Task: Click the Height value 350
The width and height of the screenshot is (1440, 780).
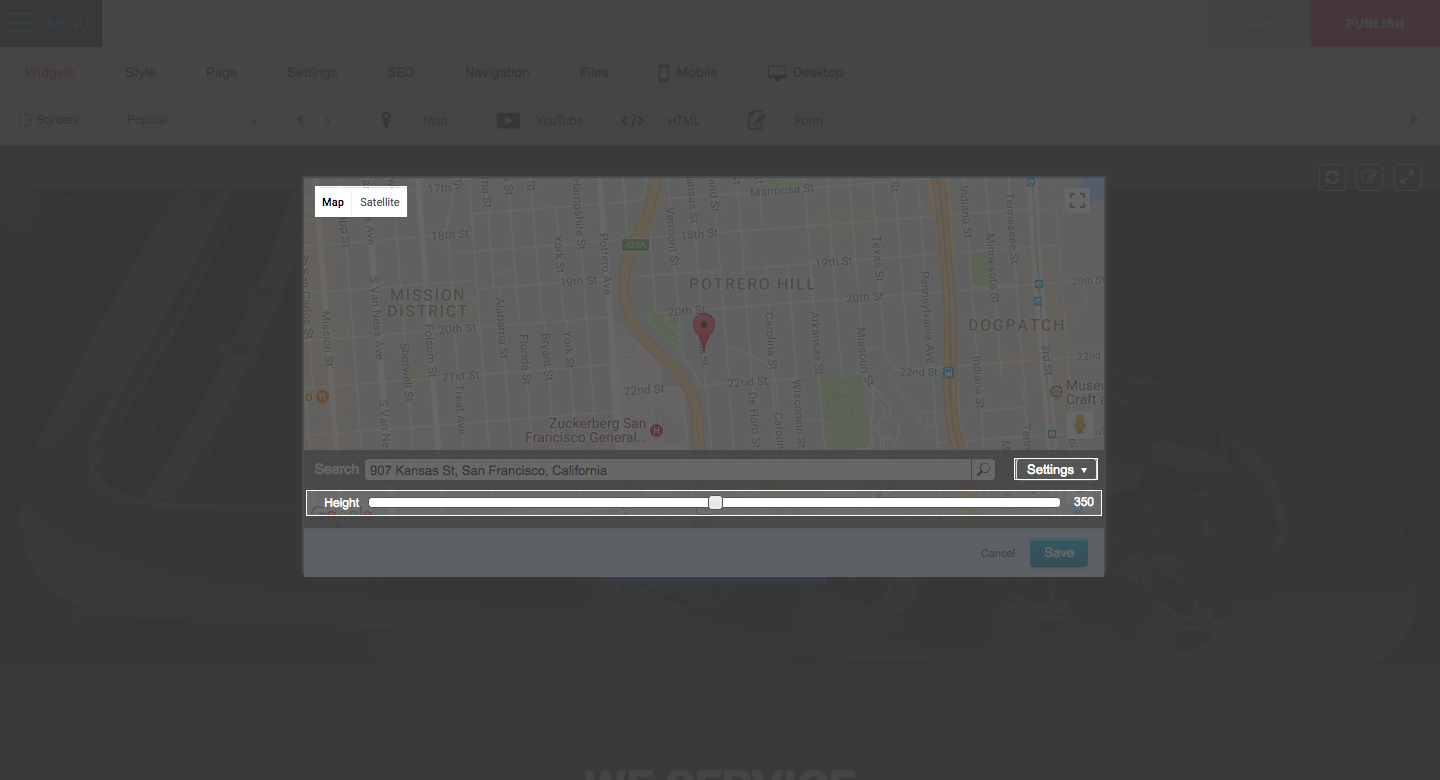Action: click(1083, 502)
